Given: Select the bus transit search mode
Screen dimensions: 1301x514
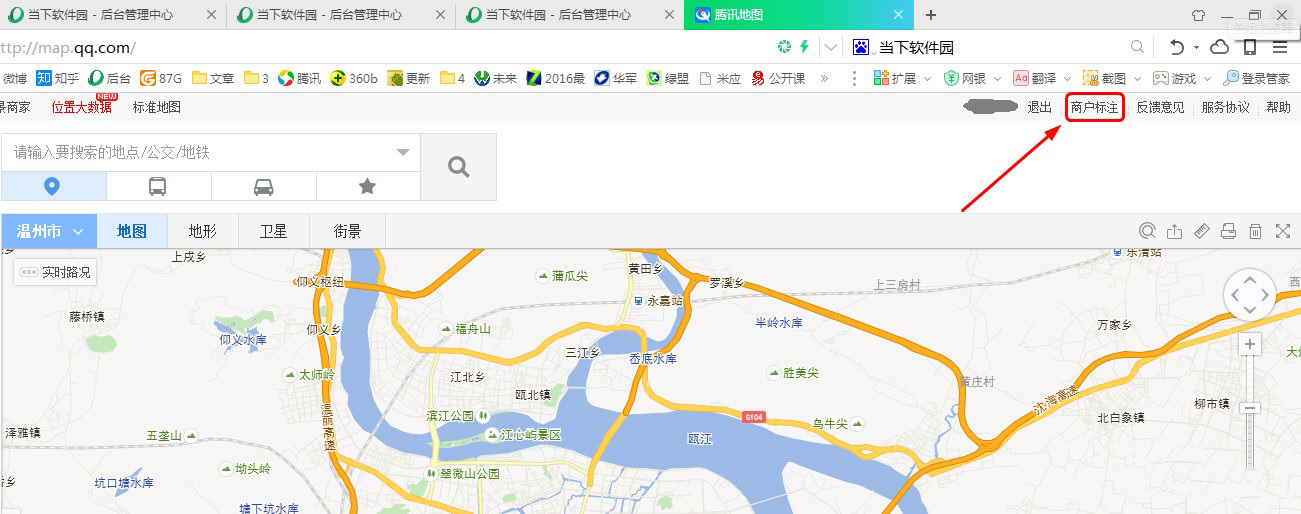Looking at the screenshot, I should [158, 186].
